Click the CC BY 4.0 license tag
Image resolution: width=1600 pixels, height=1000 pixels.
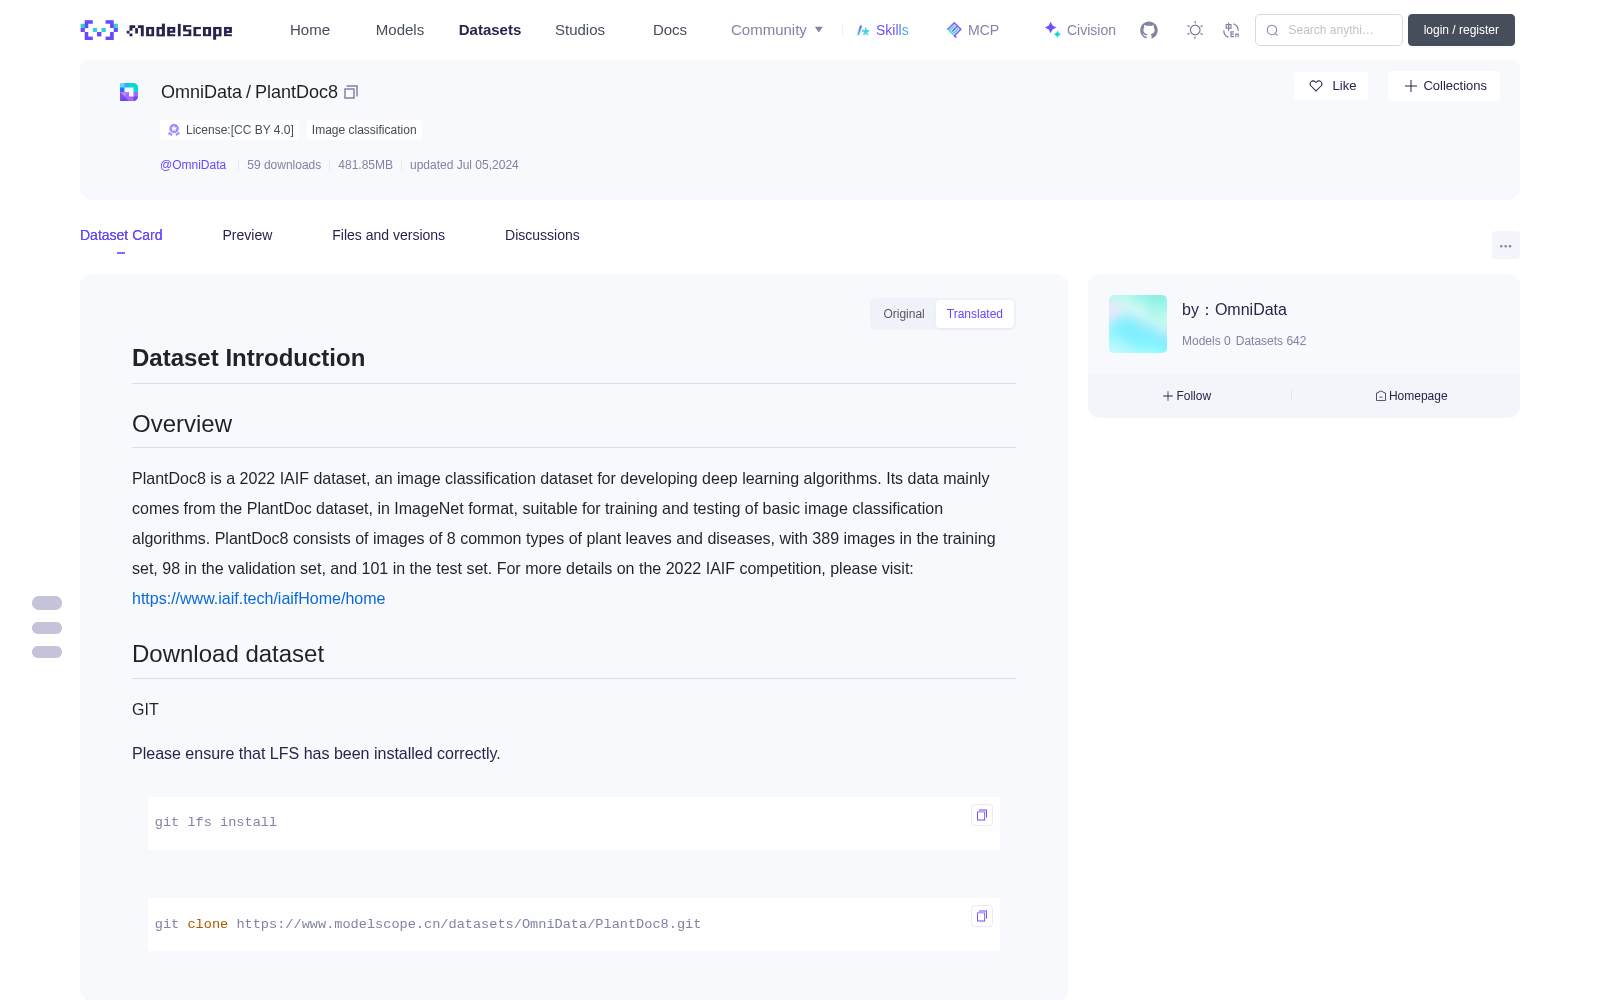click(230, 130)
